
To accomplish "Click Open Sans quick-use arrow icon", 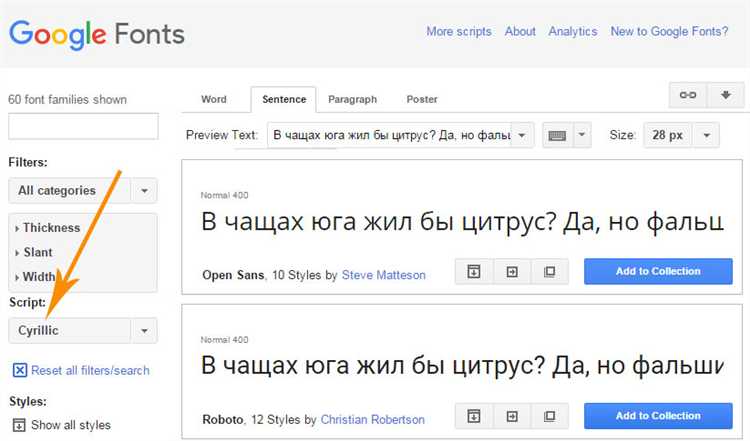I will tap(512, 272).
